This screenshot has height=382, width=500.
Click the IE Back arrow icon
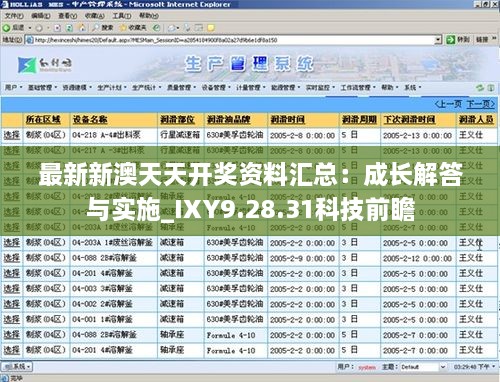(7, 28)
